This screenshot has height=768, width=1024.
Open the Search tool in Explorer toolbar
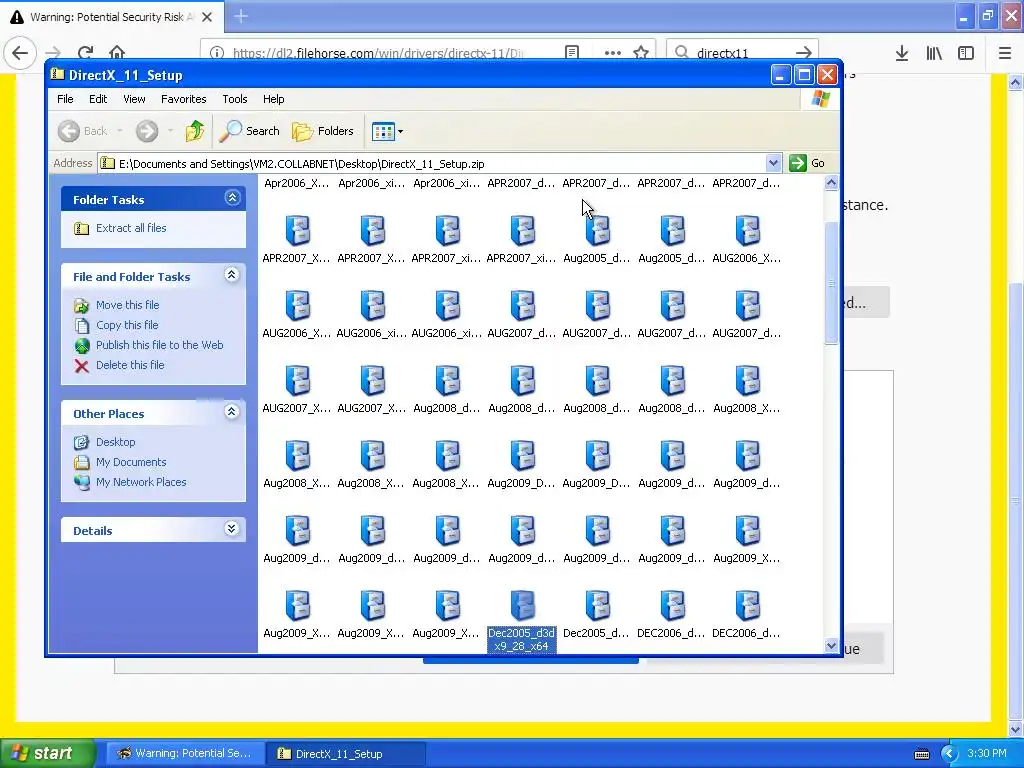pyautogui.click(x=249, y=131)
